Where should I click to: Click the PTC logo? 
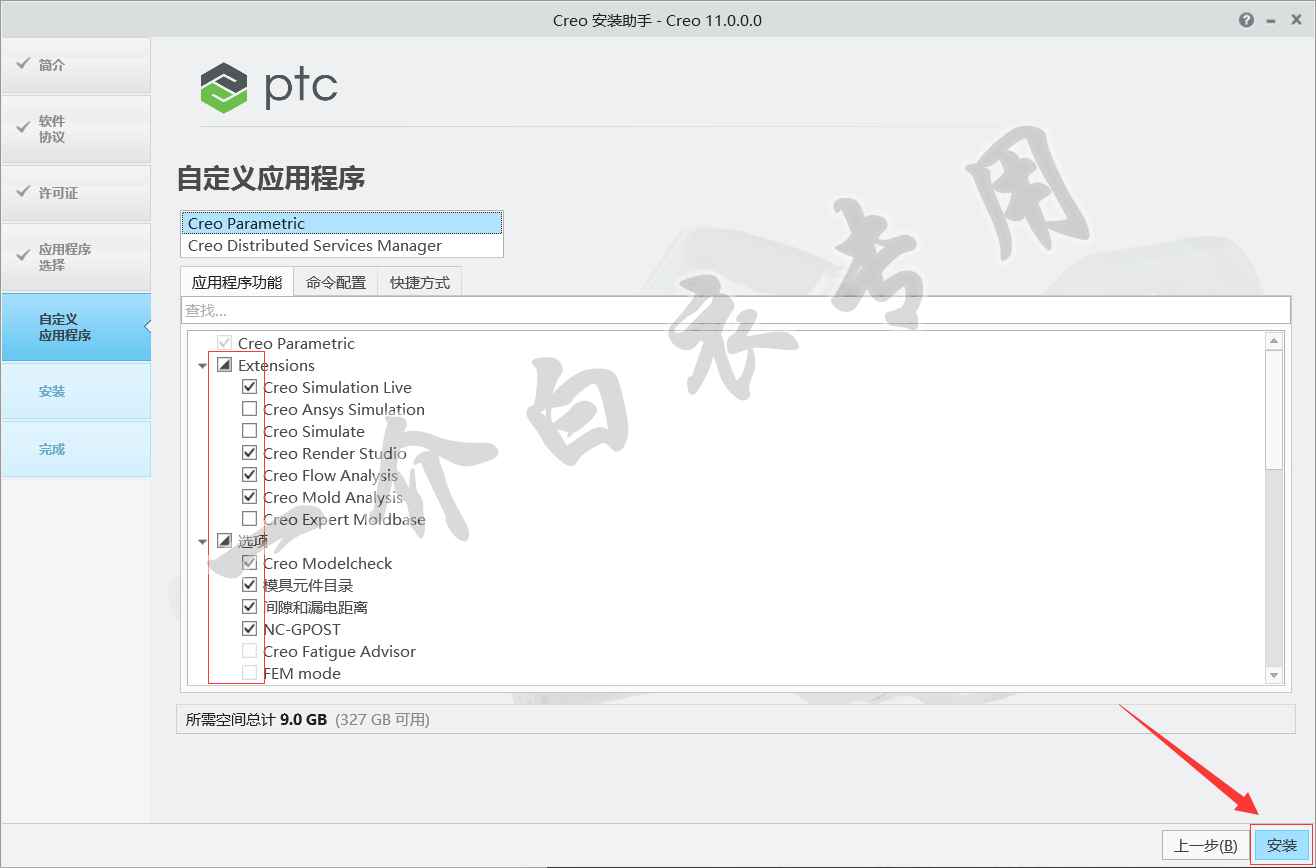coord(269,87)
